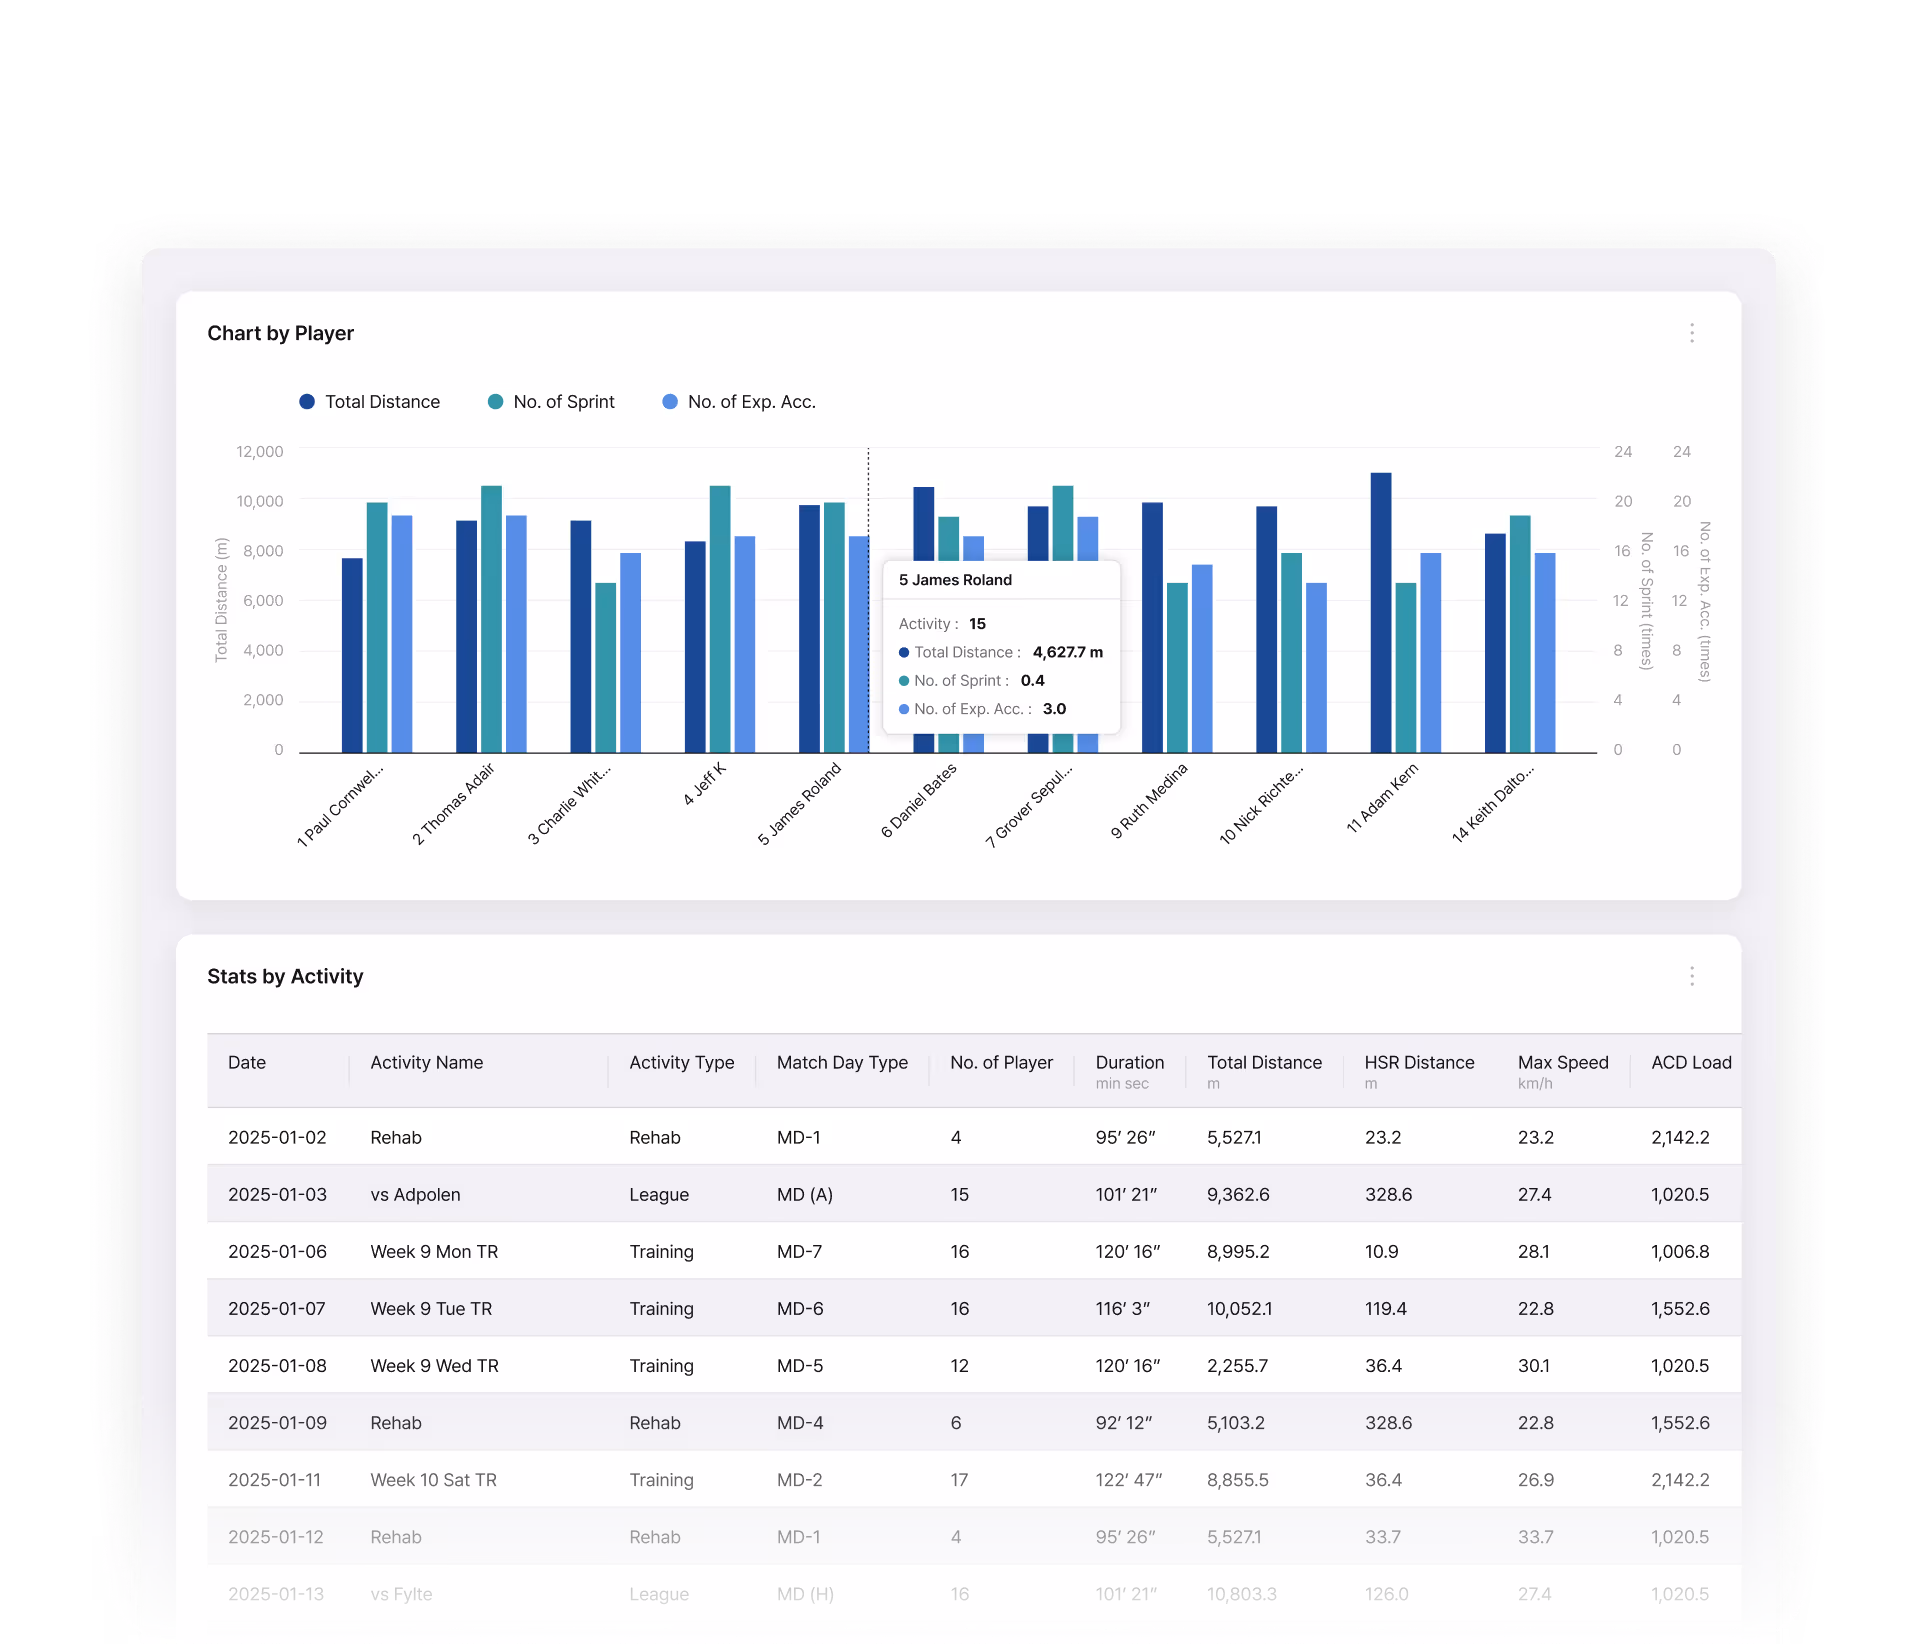Viewport: 1920px width, 1644px height.
Task: Click Ruth Medina's Total Distance bar
Action: pos(1152,630)
